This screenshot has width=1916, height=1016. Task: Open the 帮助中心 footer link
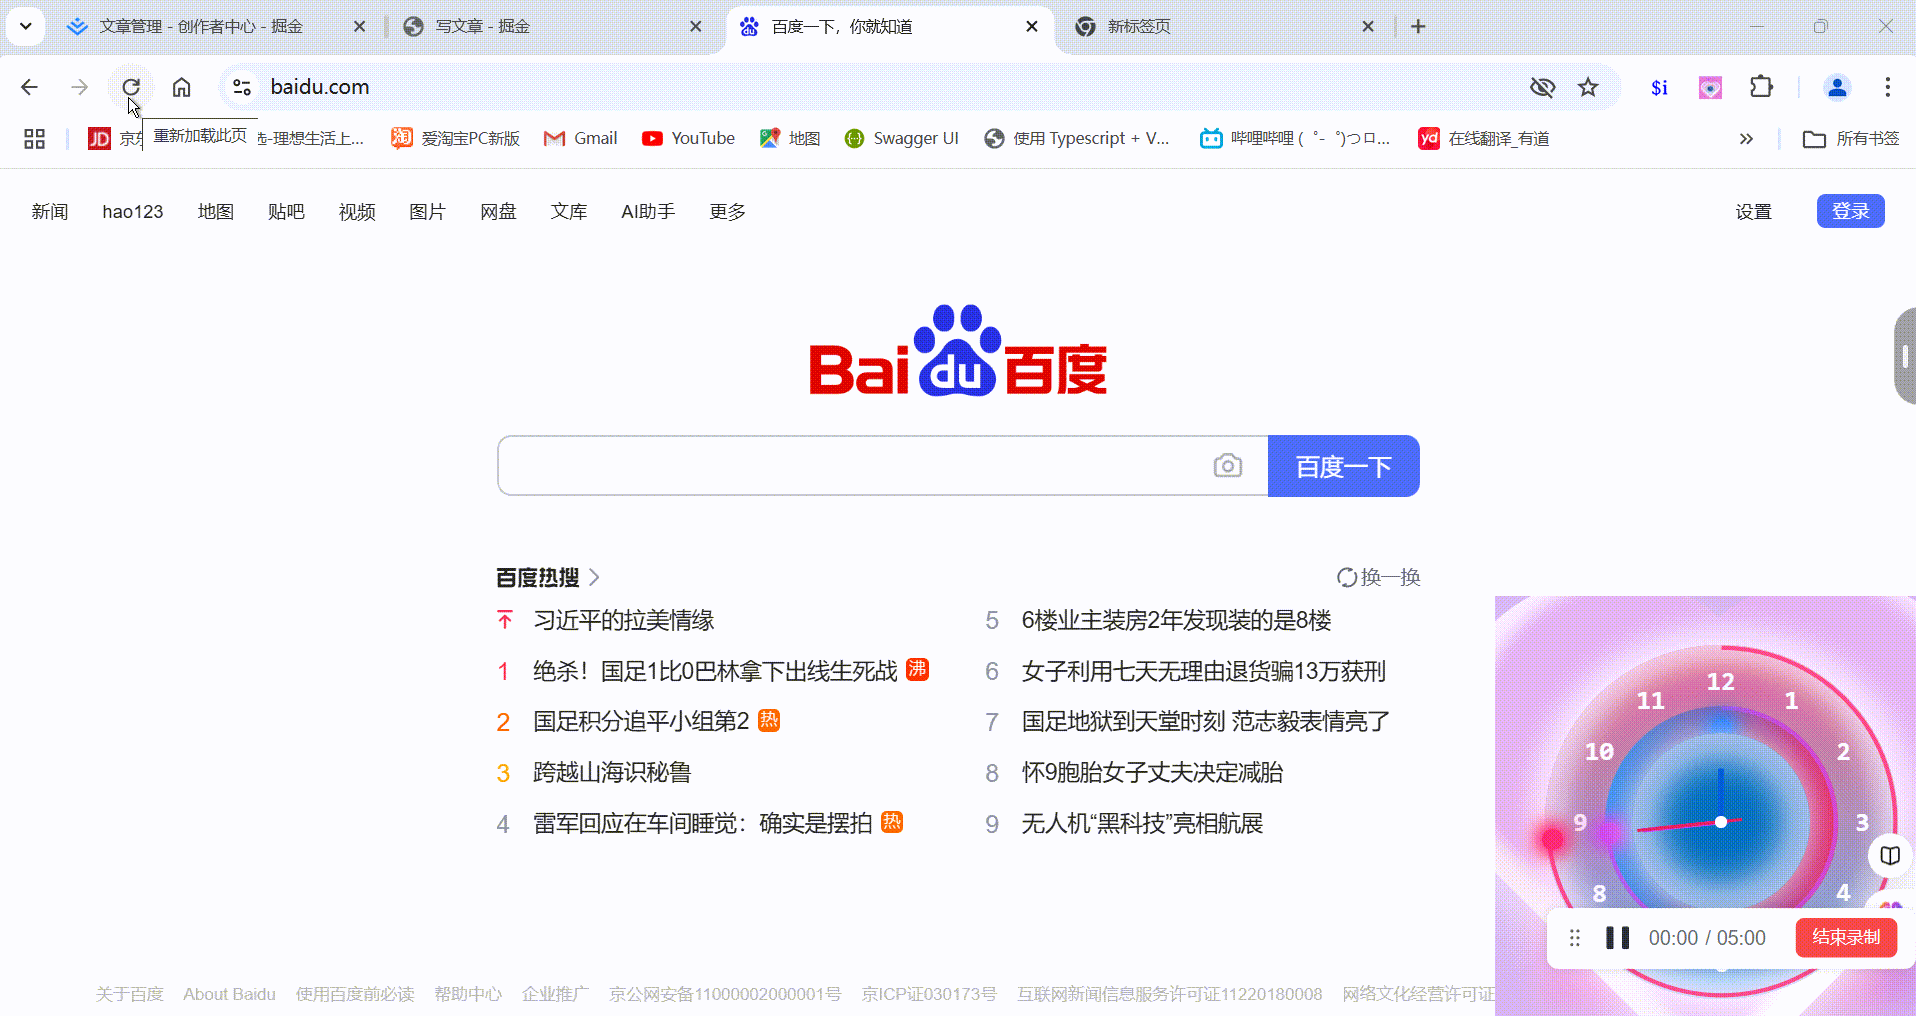pos(468,994)
